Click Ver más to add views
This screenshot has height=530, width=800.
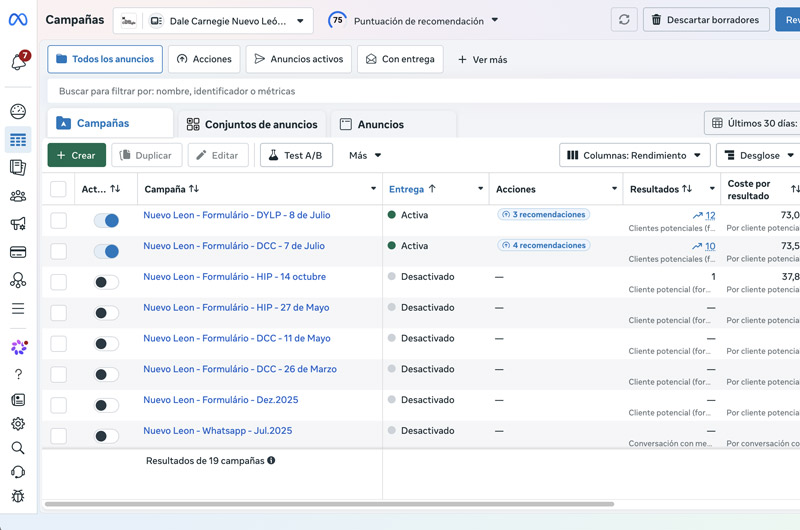(x=483, y=60)
